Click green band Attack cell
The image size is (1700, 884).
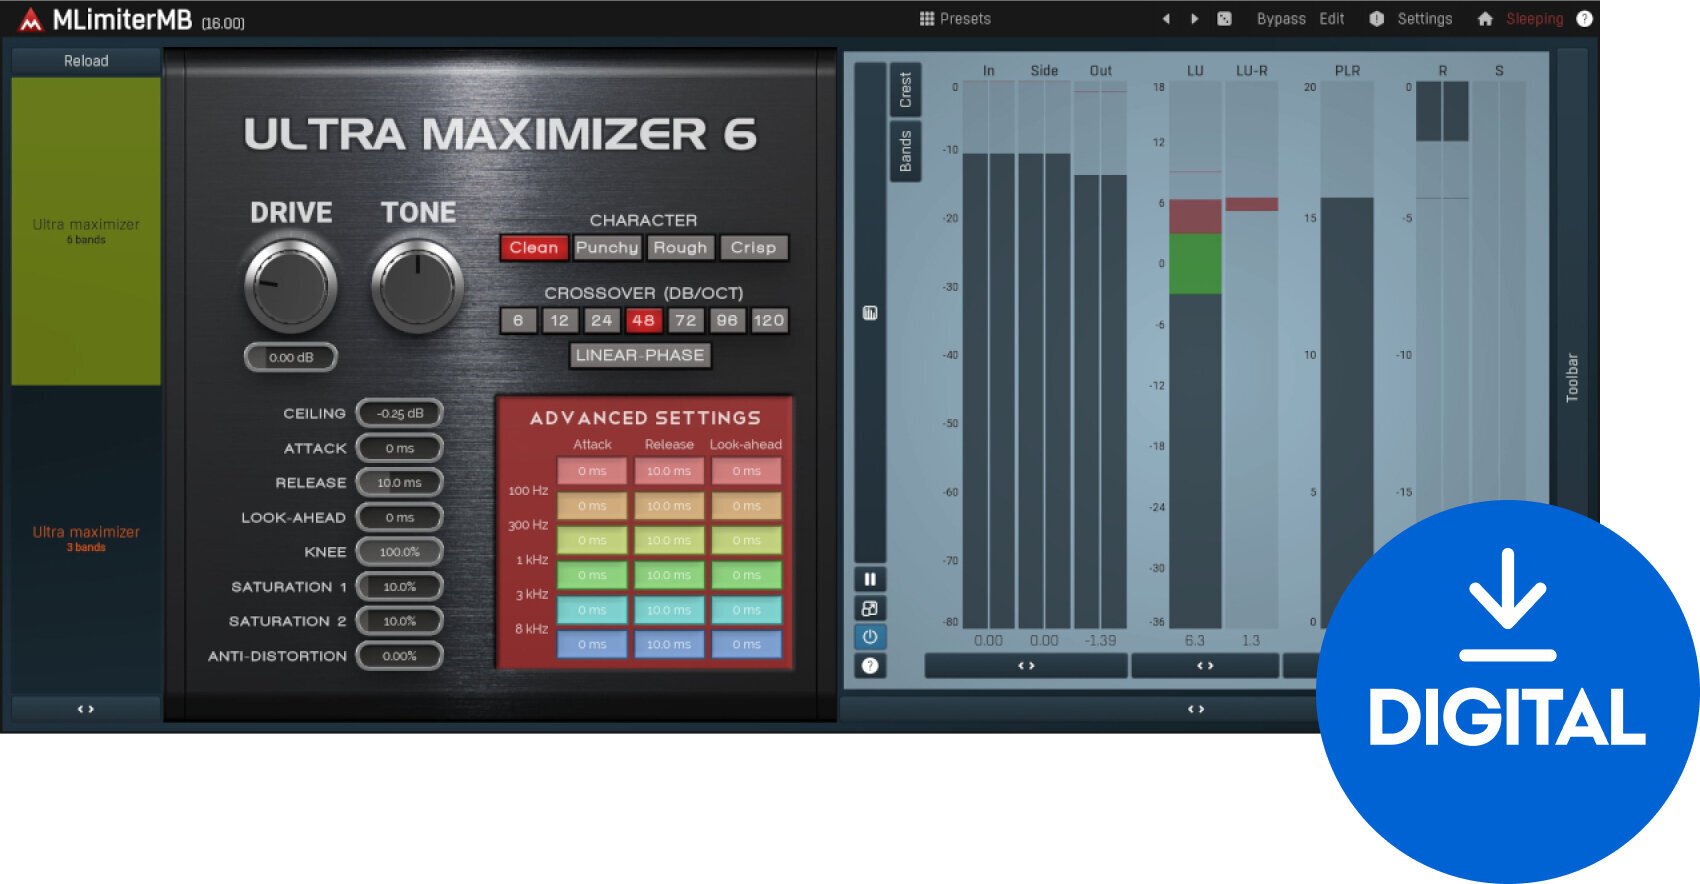point(592,575)
